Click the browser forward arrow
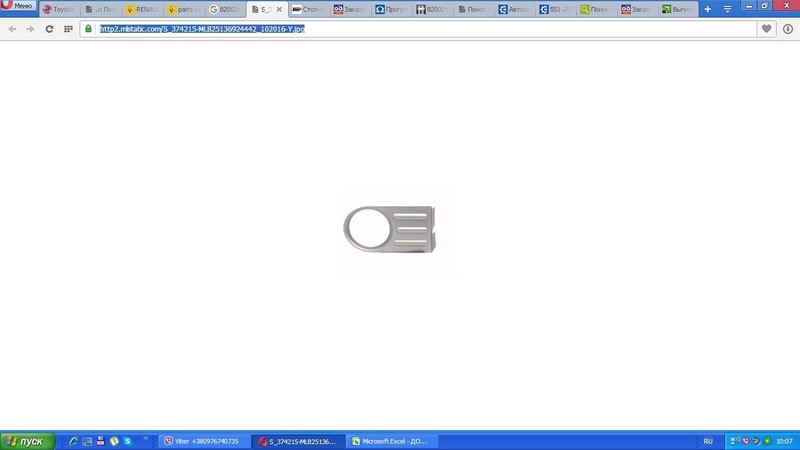 coord(29,28)
